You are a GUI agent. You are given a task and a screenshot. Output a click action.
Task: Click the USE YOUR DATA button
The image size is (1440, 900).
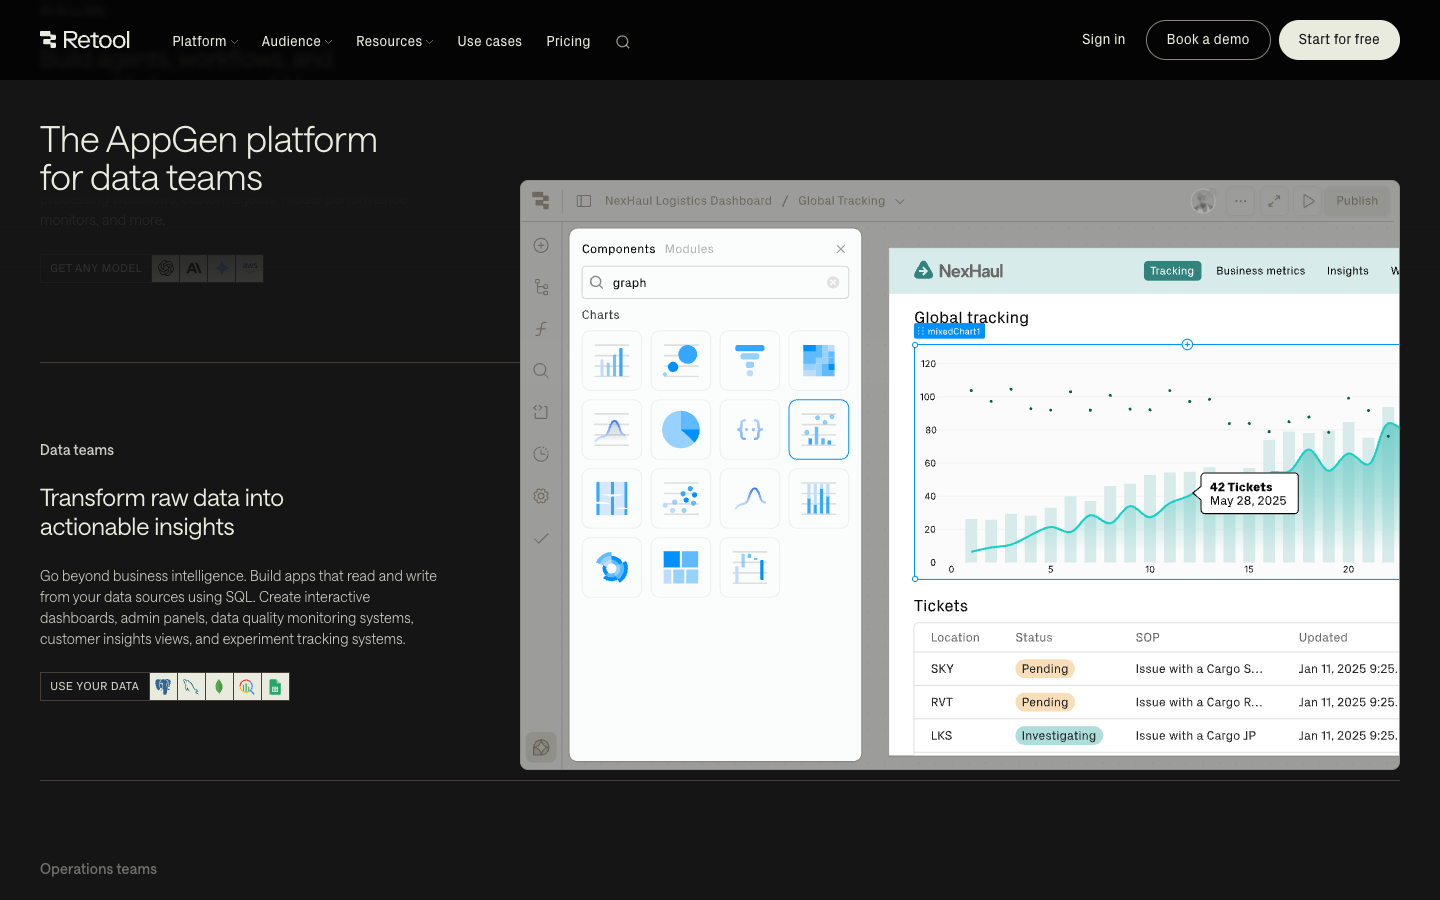point(95,687)
